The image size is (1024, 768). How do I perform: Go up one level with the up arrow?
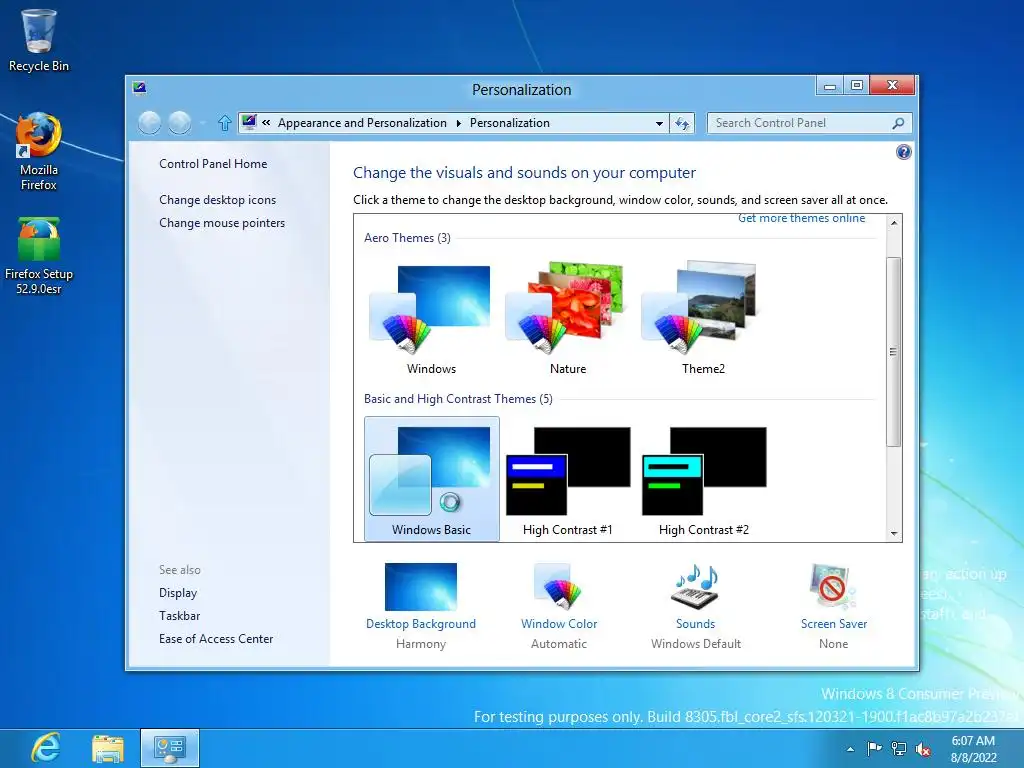click(x=225, y=123)
